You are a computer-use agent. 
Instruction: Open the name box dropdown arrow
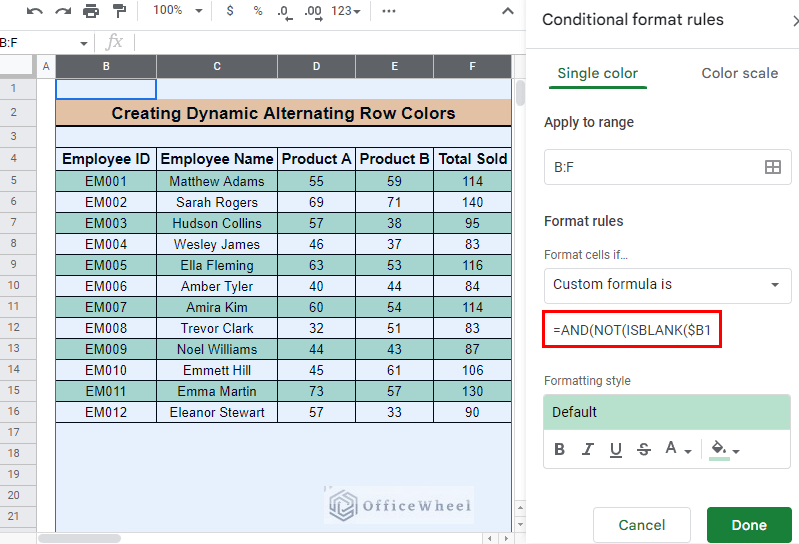84,44
